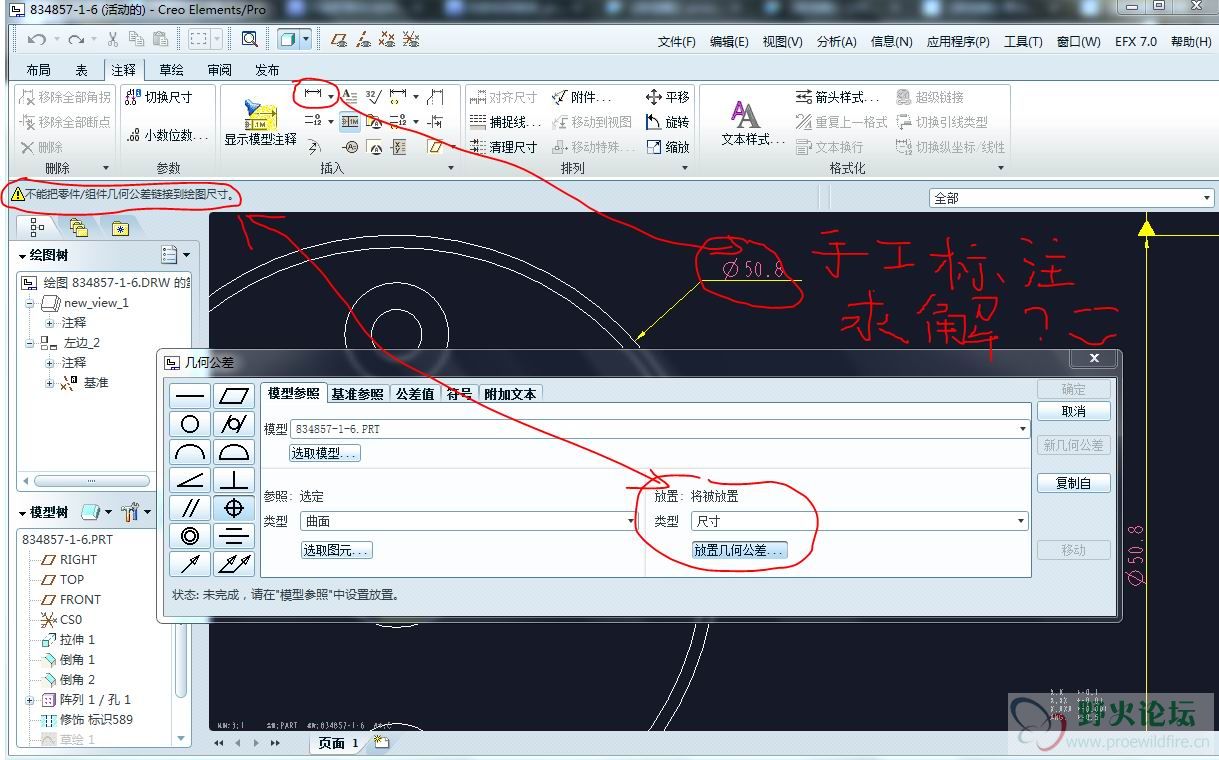The image size is (1219, 760).
Task: Click the paste clipboard icon
Action: point(160,39)
